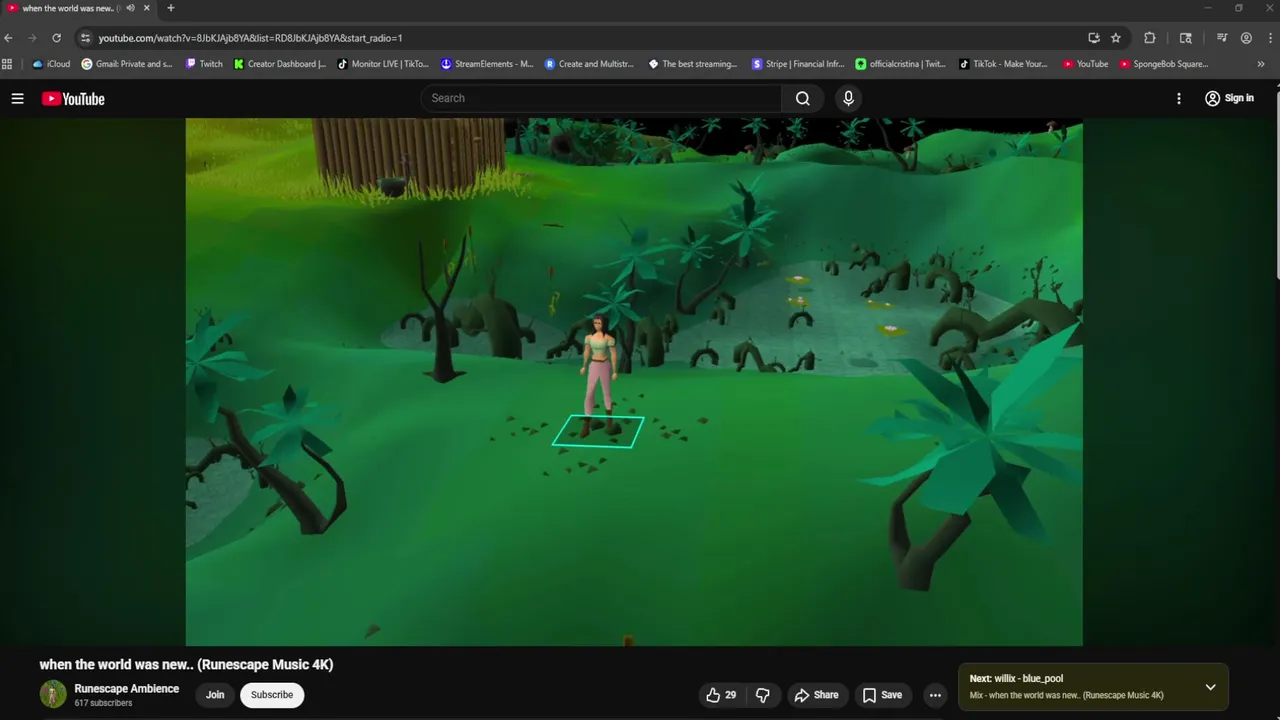Click the video title text
This screenshot has height=720, width=1280.
(186, 664)
